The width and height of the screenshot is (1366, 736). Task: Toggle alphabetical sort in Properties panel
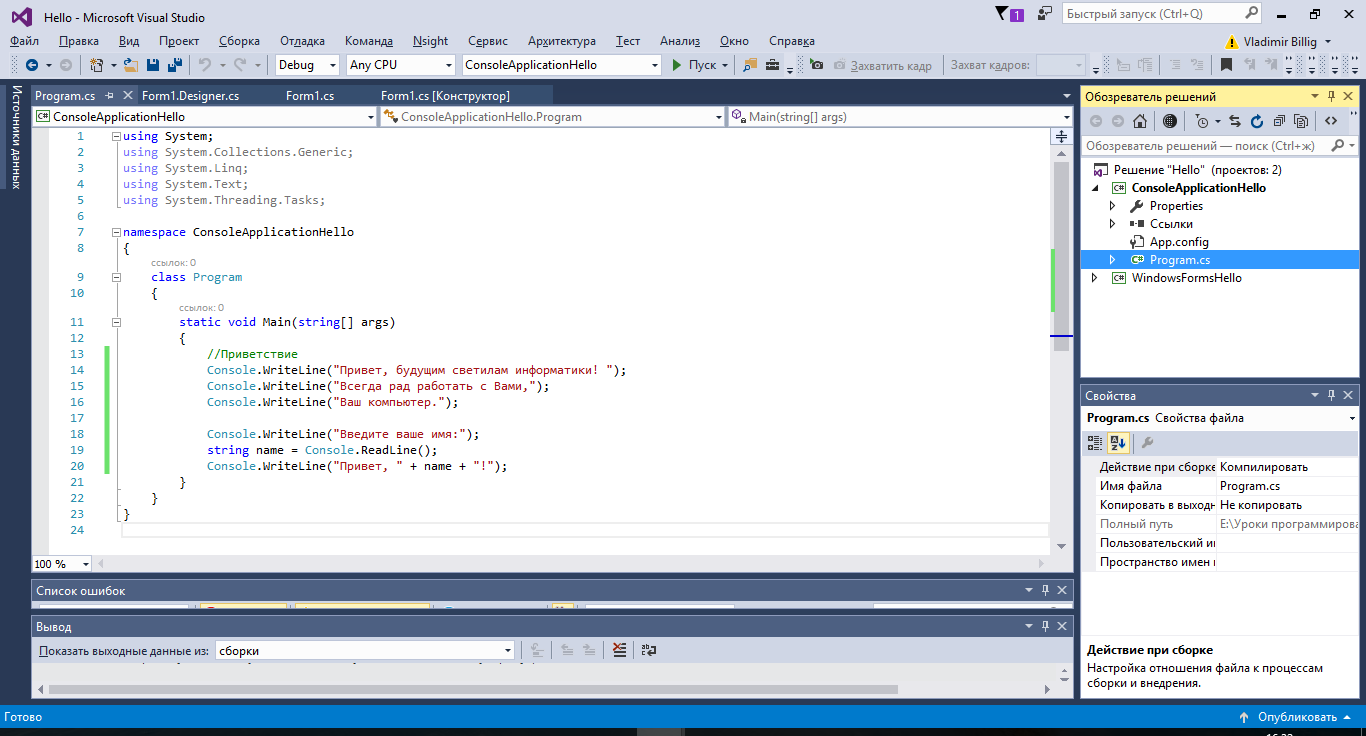(x=1118, y=443)
